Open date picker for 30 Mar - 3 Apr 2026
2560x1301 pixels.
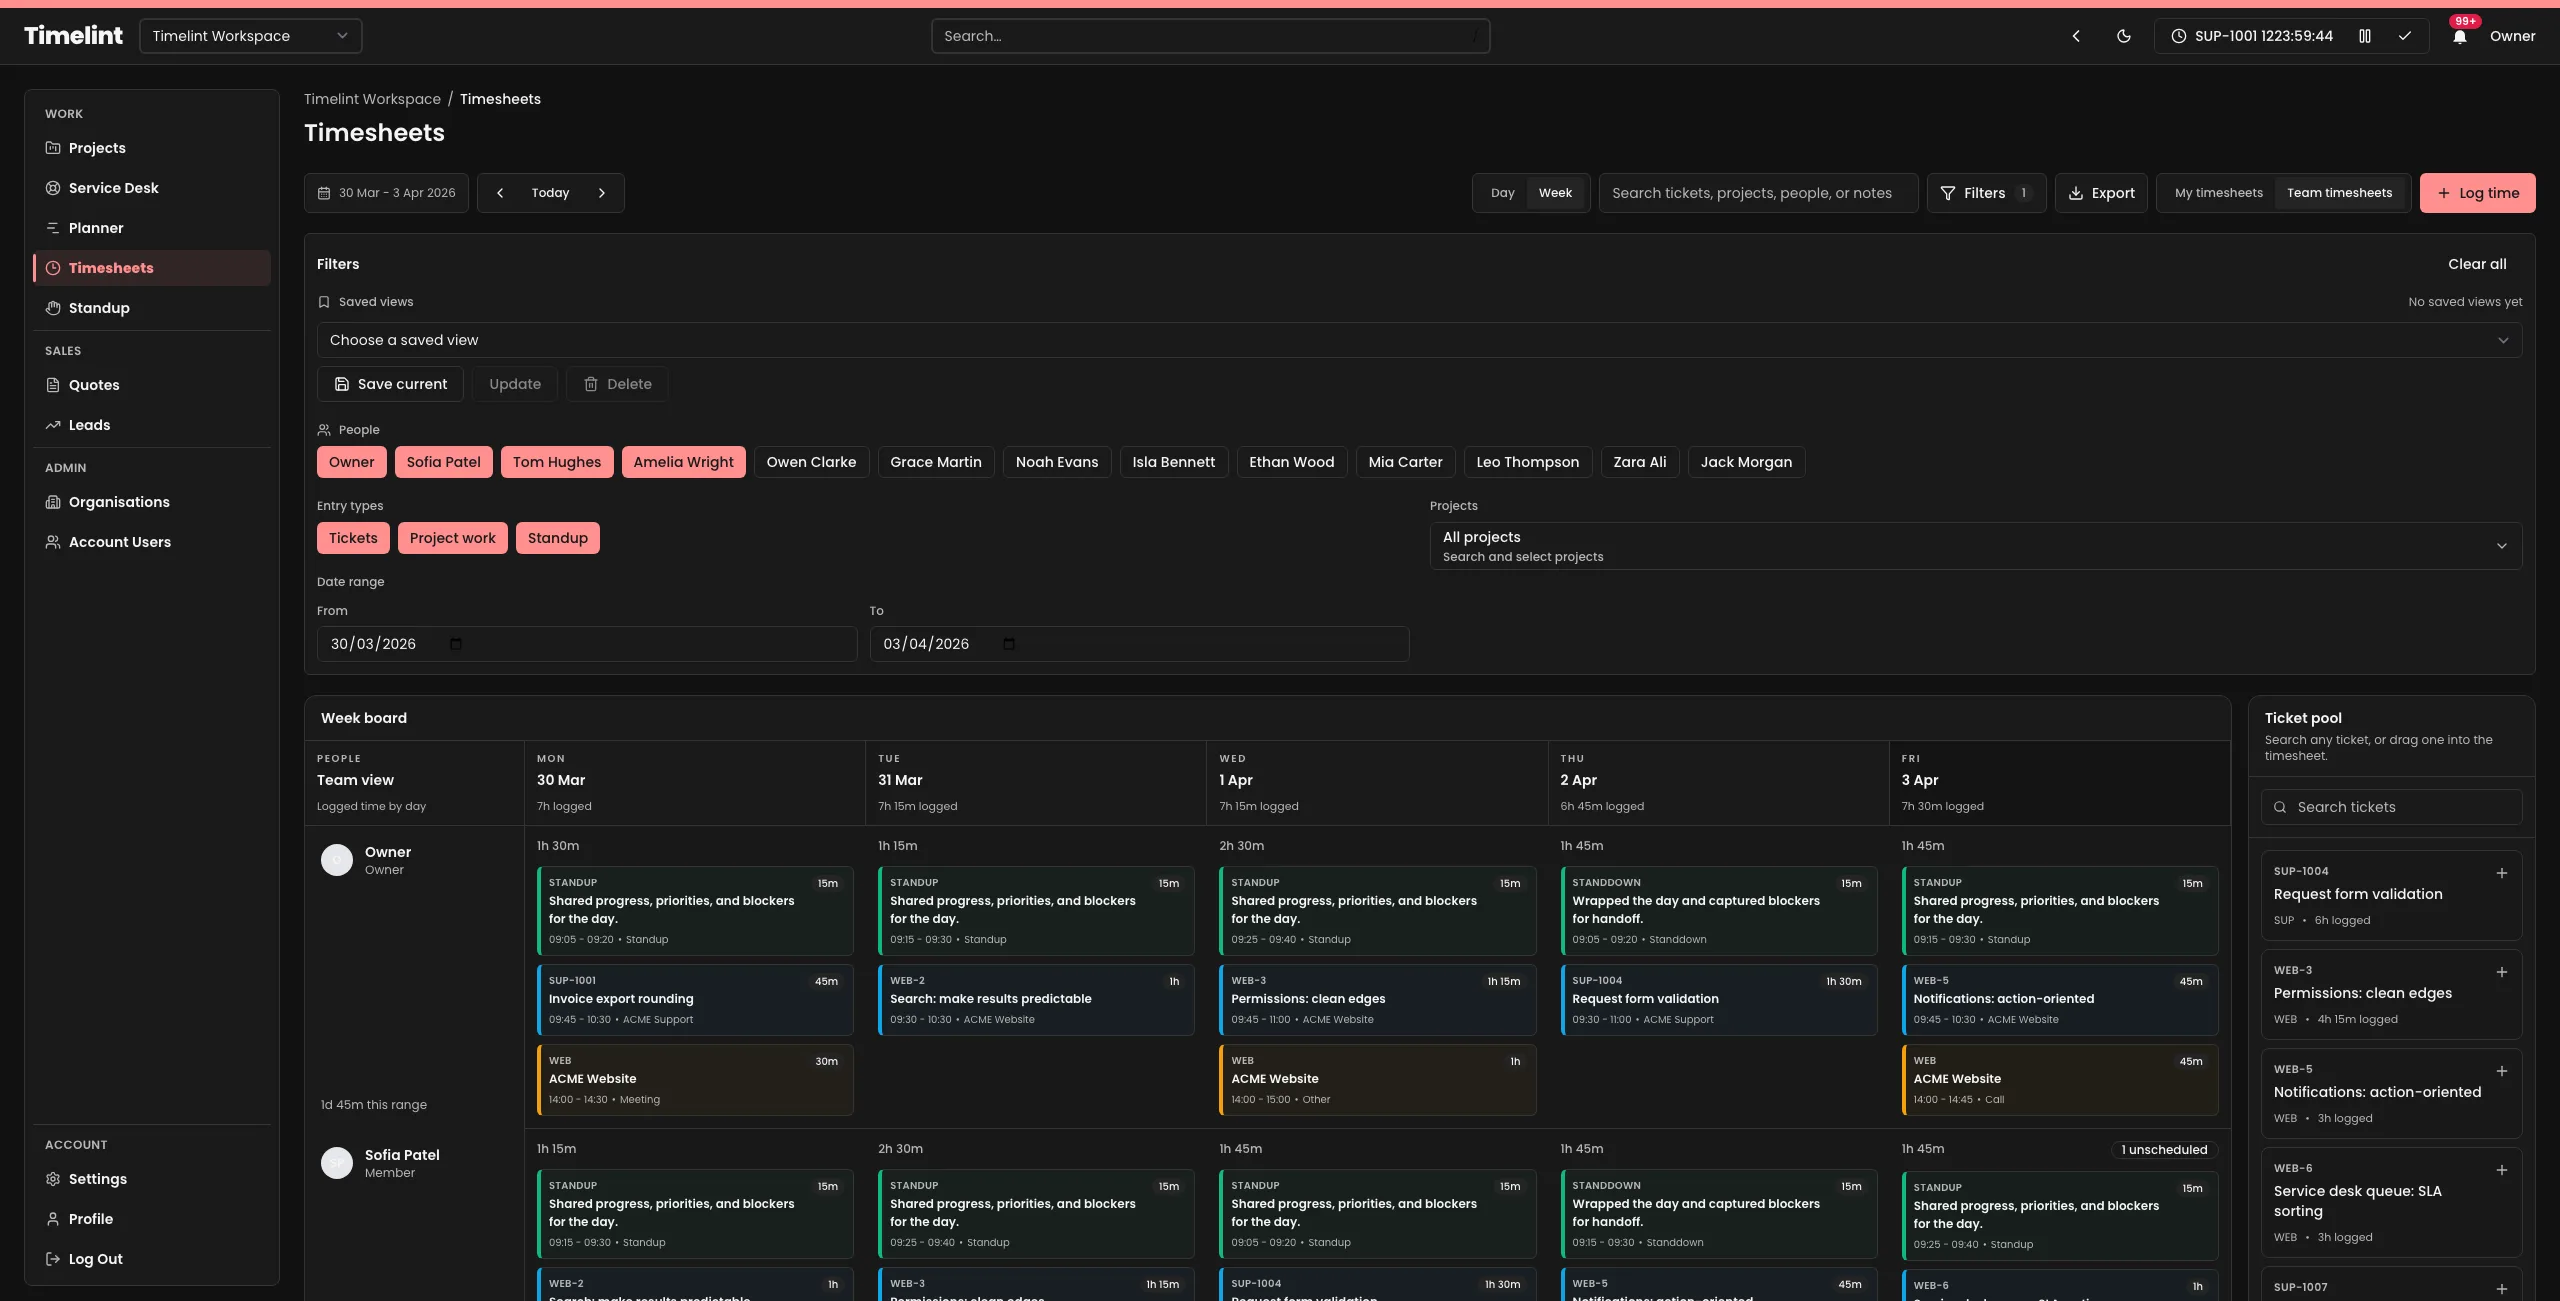pos(386,193)
